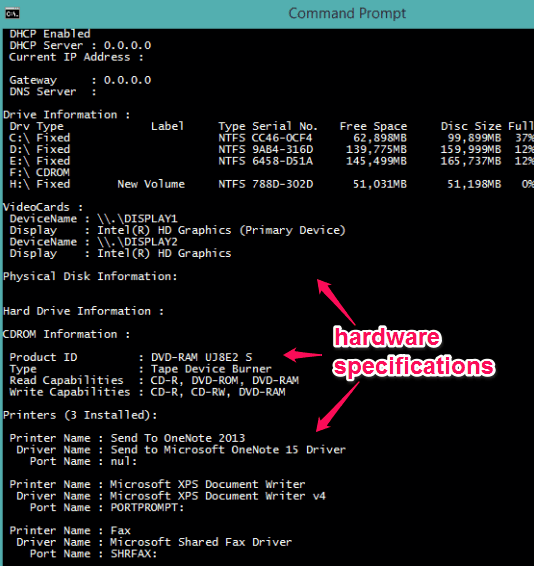Click the 'Write Capabilities' line
Image resolution: width=534 pixels, height=566 pixels.
click(147, 392)
